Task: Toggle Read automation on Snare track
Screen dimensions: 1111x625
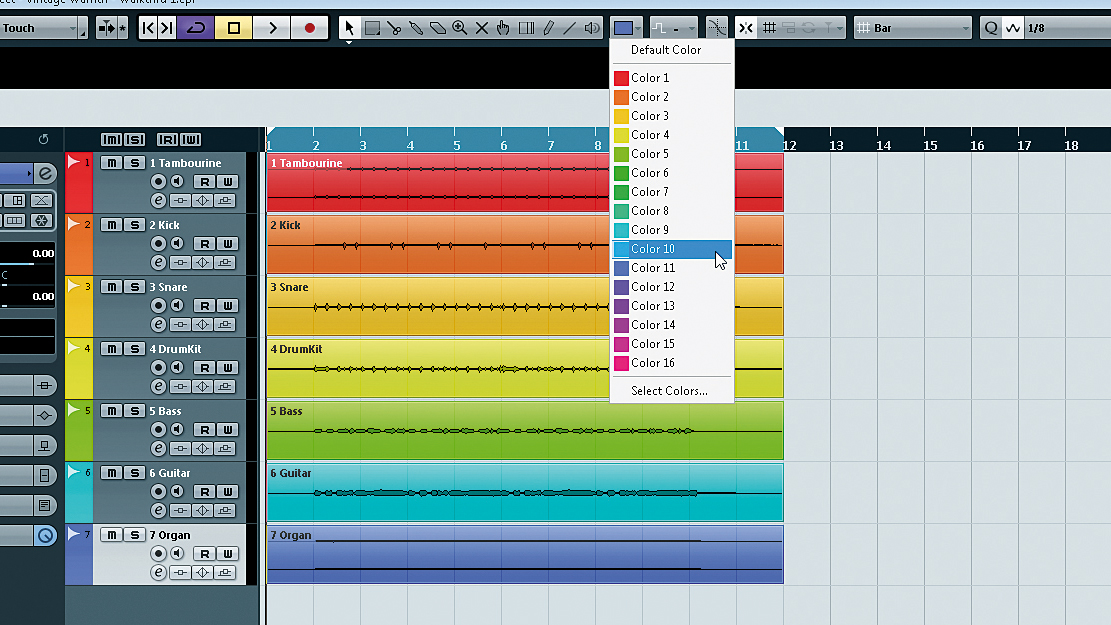Action: coord(204,306)
